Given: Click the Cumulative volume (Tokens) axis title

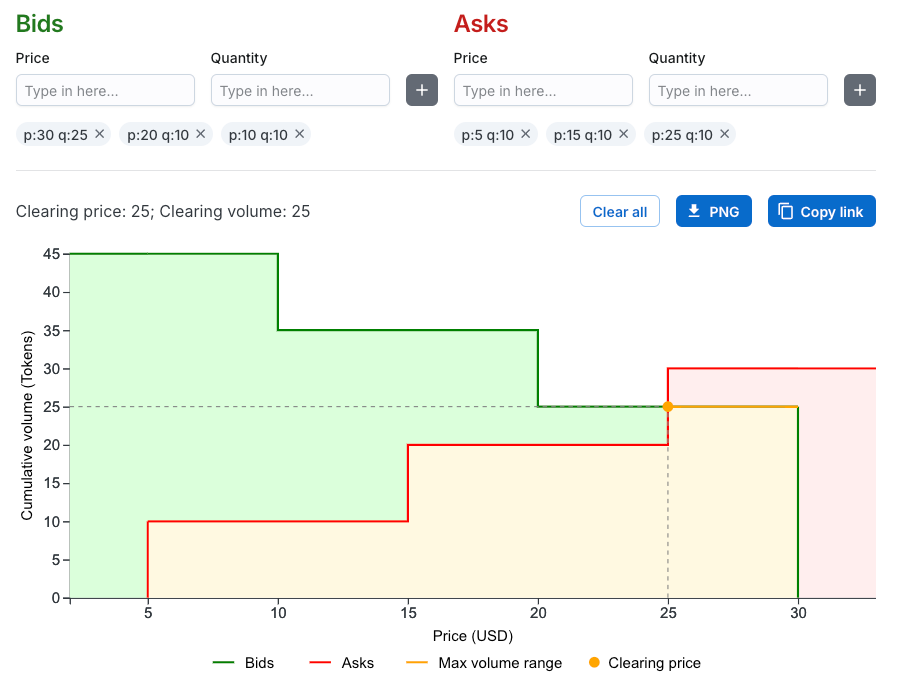Looking at the screenshot, I should 27,425.
